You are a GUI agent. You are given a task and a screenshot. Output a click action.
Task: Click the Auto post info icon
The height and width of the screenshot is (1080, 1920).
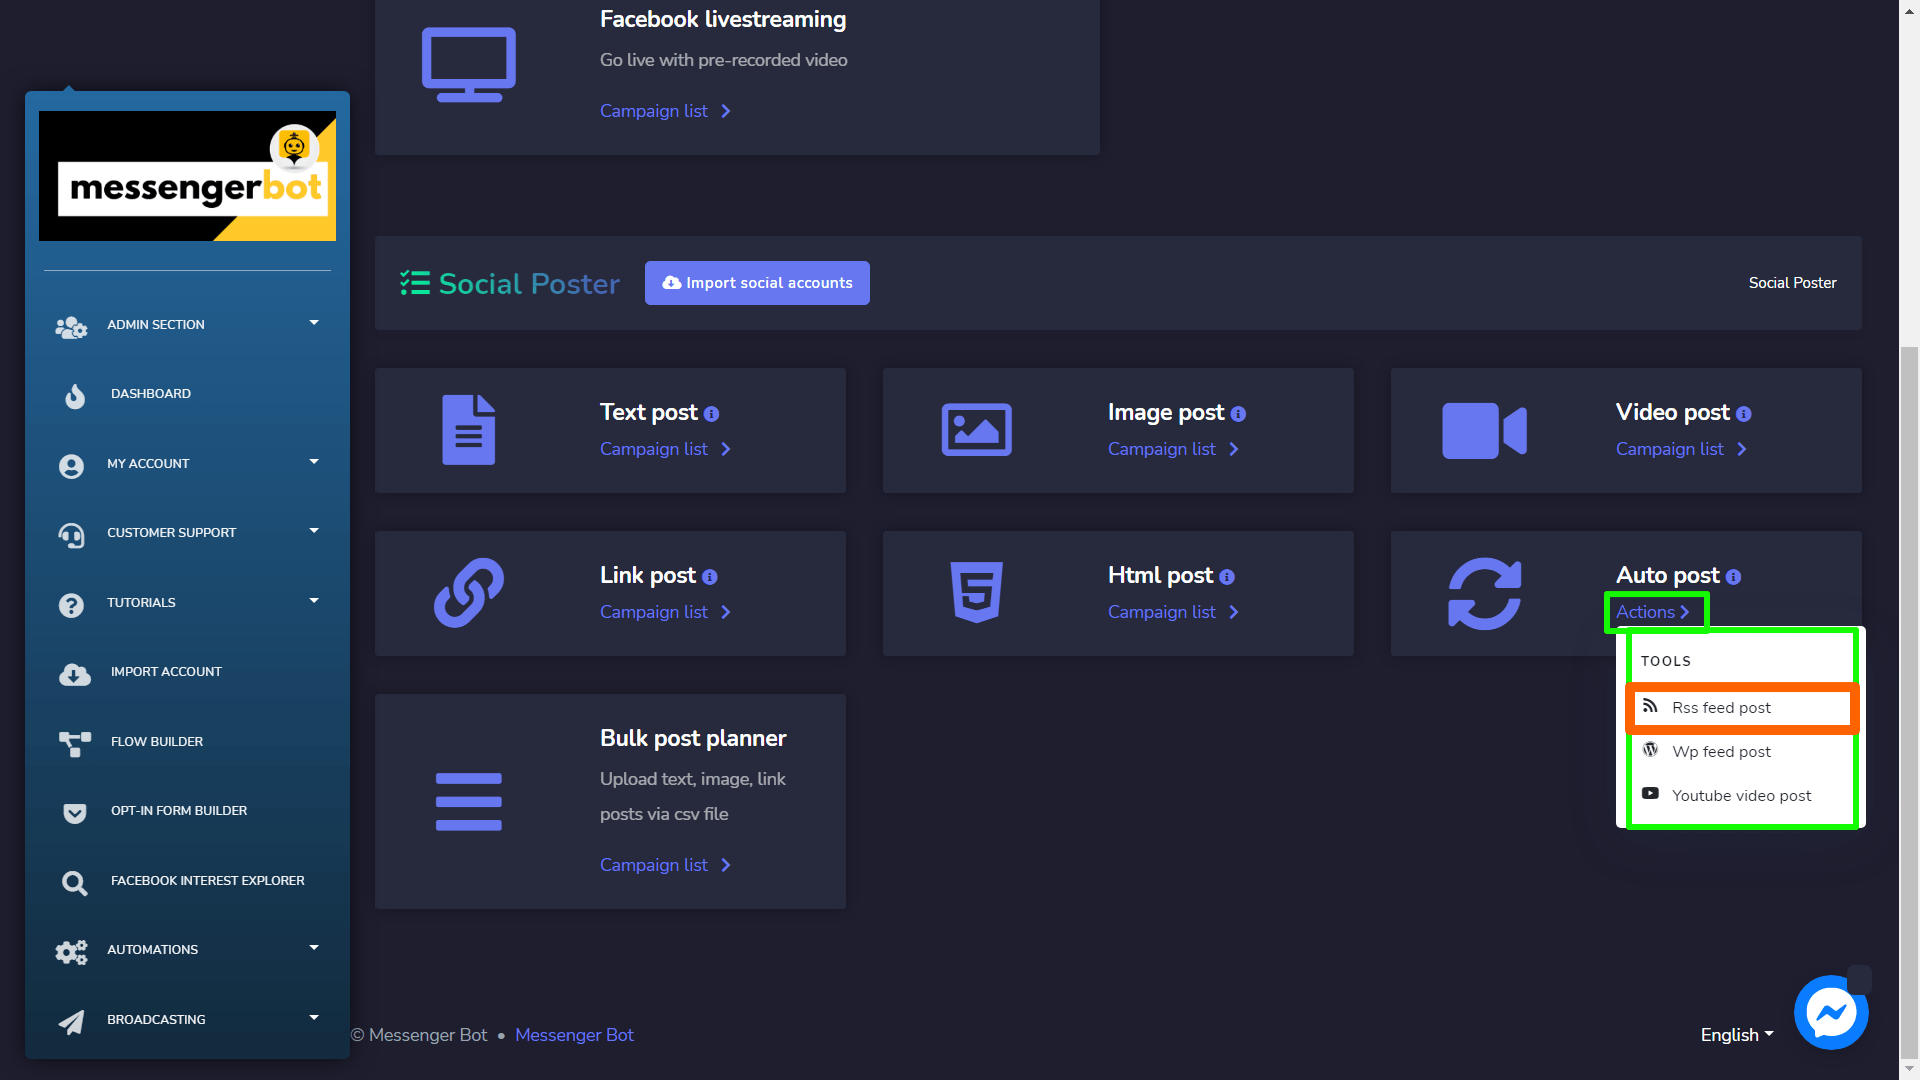click(x=1734, y=577)
